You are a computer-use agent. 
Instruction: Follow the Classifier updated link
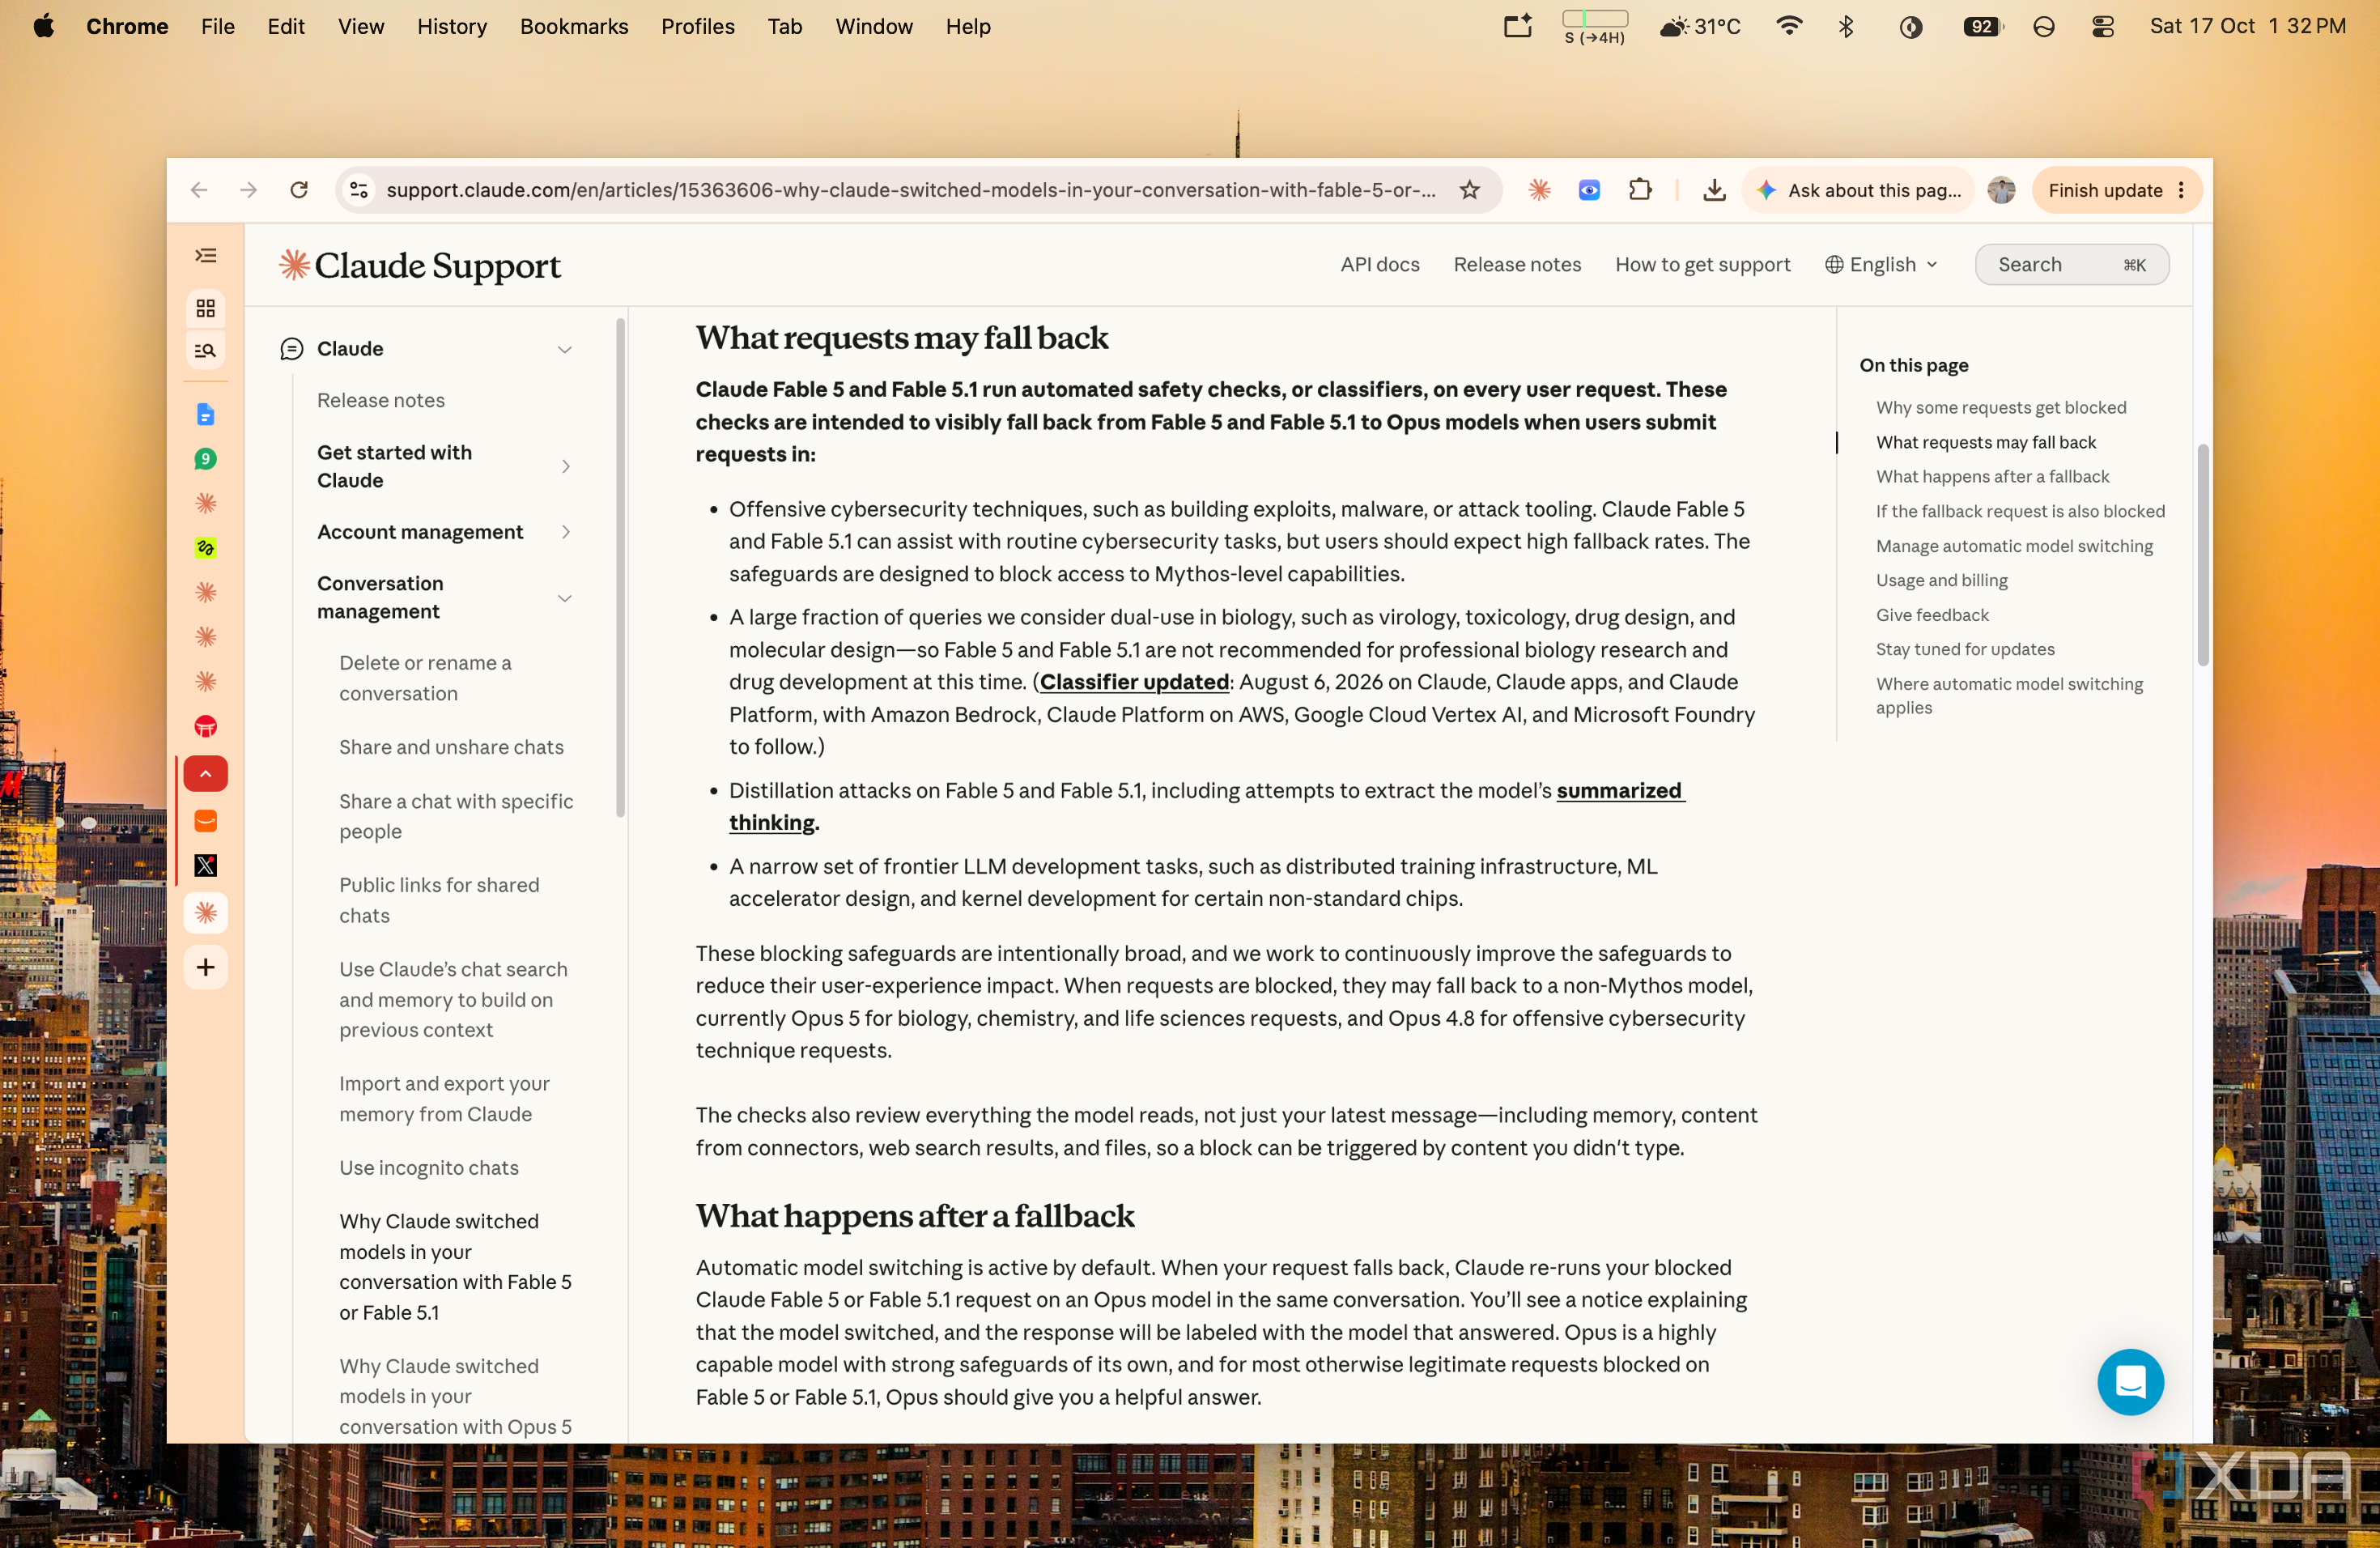pyautogui.click(x=1134, y=682)
